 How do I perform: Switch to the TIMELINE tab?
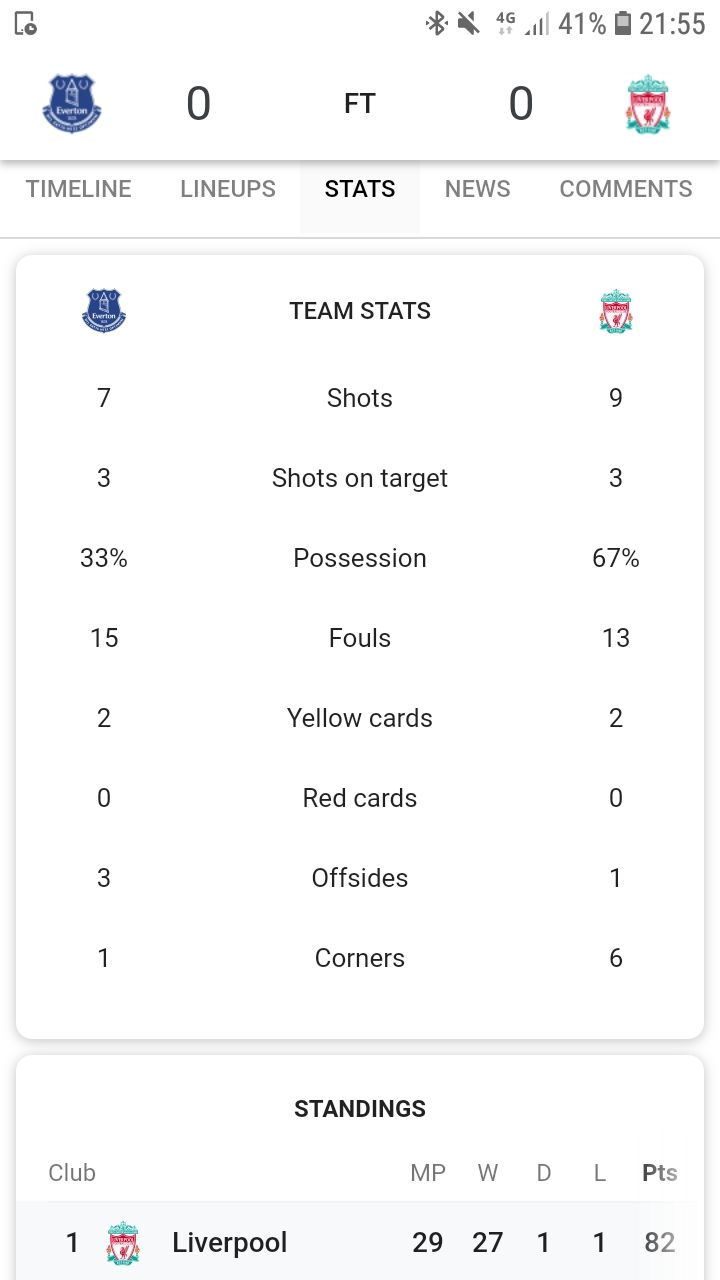pyautogui.click(x=78, y=189)
